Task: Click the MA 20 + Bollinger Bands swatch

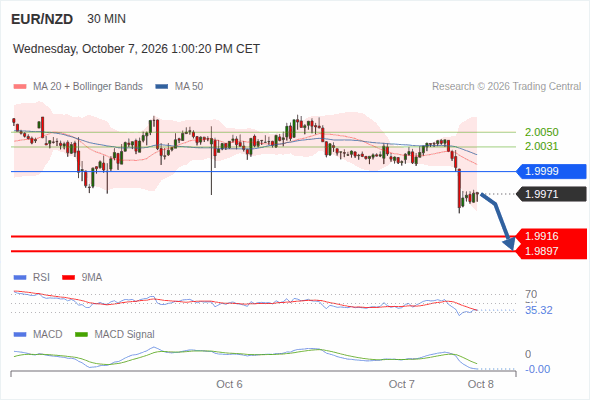Action: (x=20, y=87)
